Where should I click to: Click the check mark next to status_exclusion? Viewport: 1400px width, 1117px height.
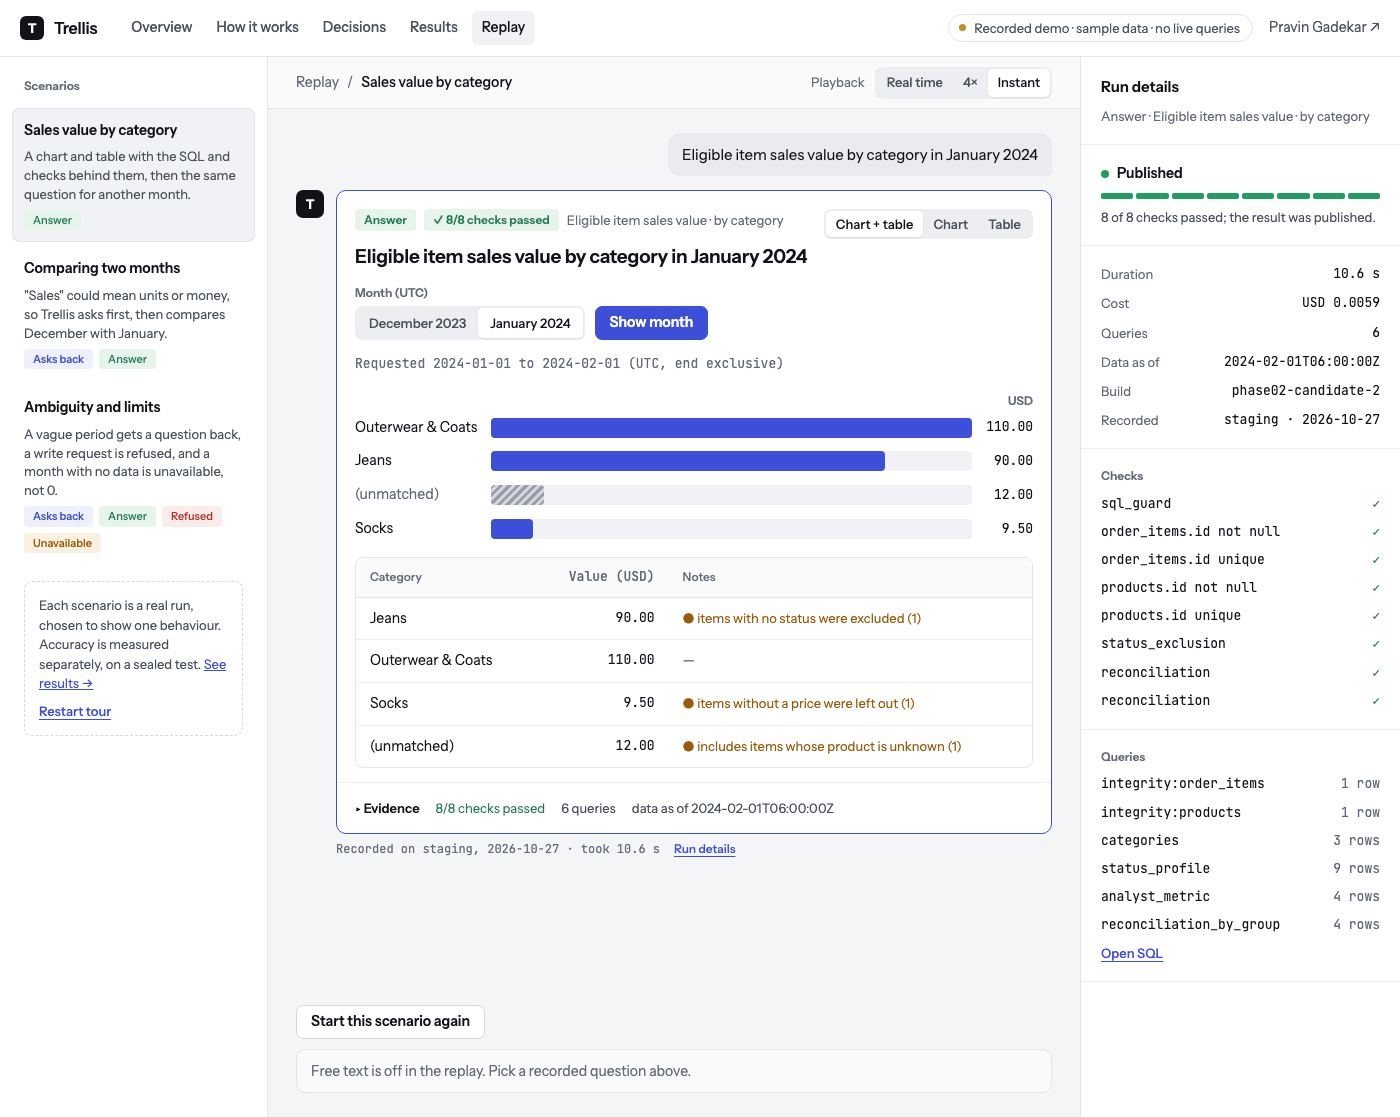tap(1376, 644)
